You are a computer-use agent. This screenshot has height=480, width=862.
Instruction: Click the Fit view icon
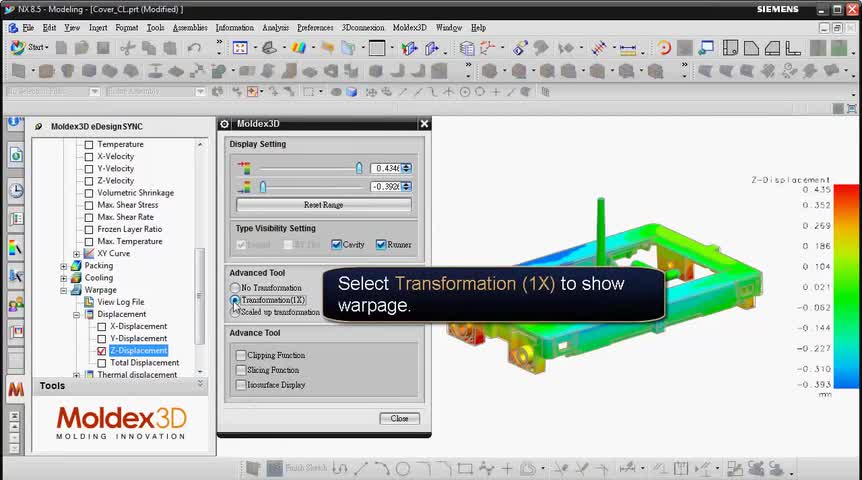[240, 48]
